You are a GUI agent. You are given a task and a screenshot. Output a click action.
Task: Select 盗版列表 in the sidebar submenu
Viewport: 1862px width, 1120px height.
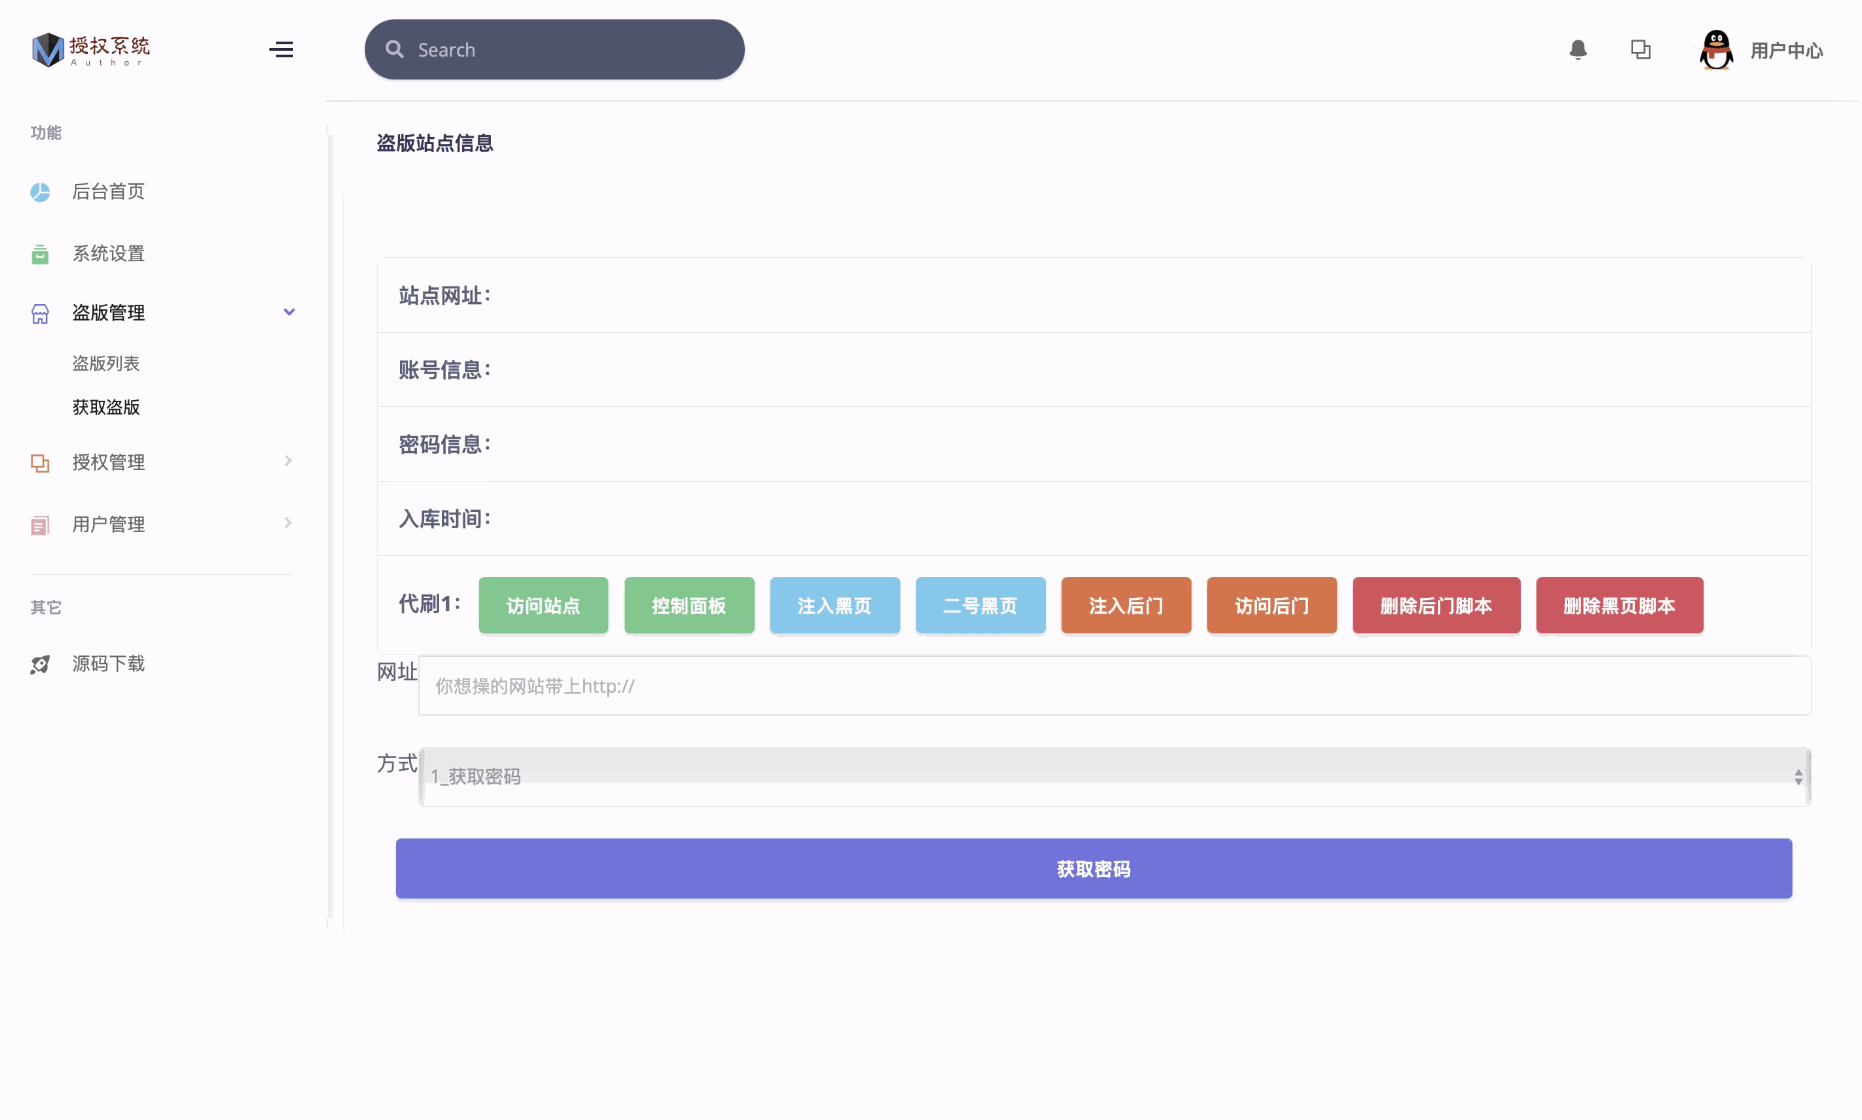pos(106,364)
